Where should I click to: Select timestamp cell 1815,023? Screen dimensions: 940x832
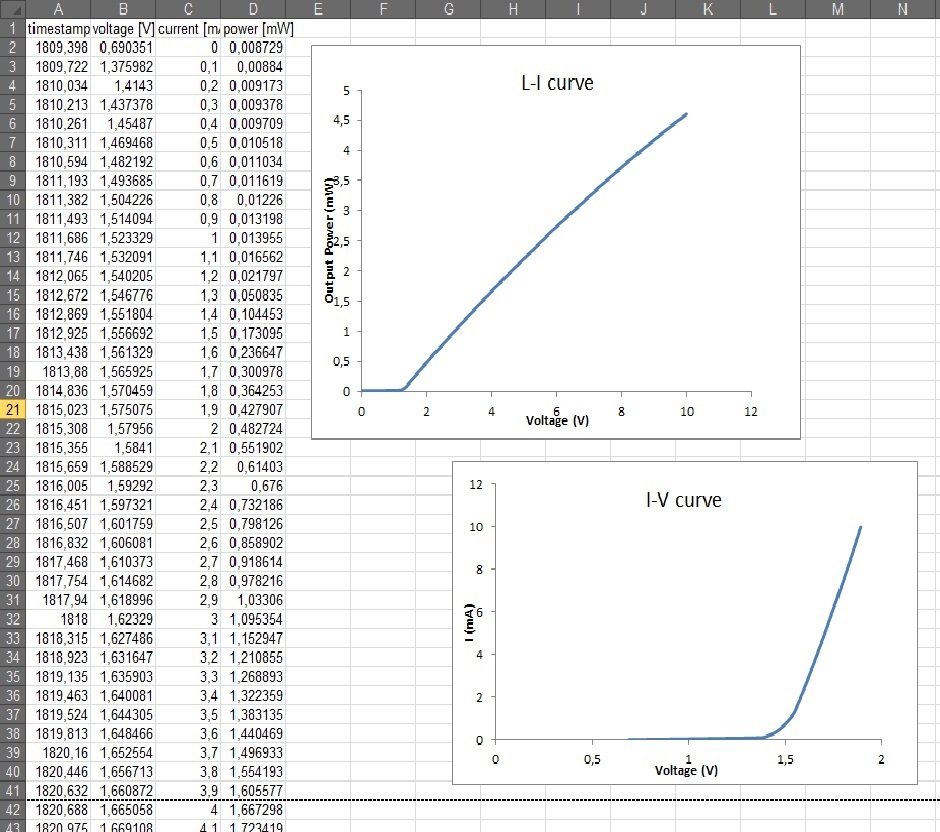[58, 410]
